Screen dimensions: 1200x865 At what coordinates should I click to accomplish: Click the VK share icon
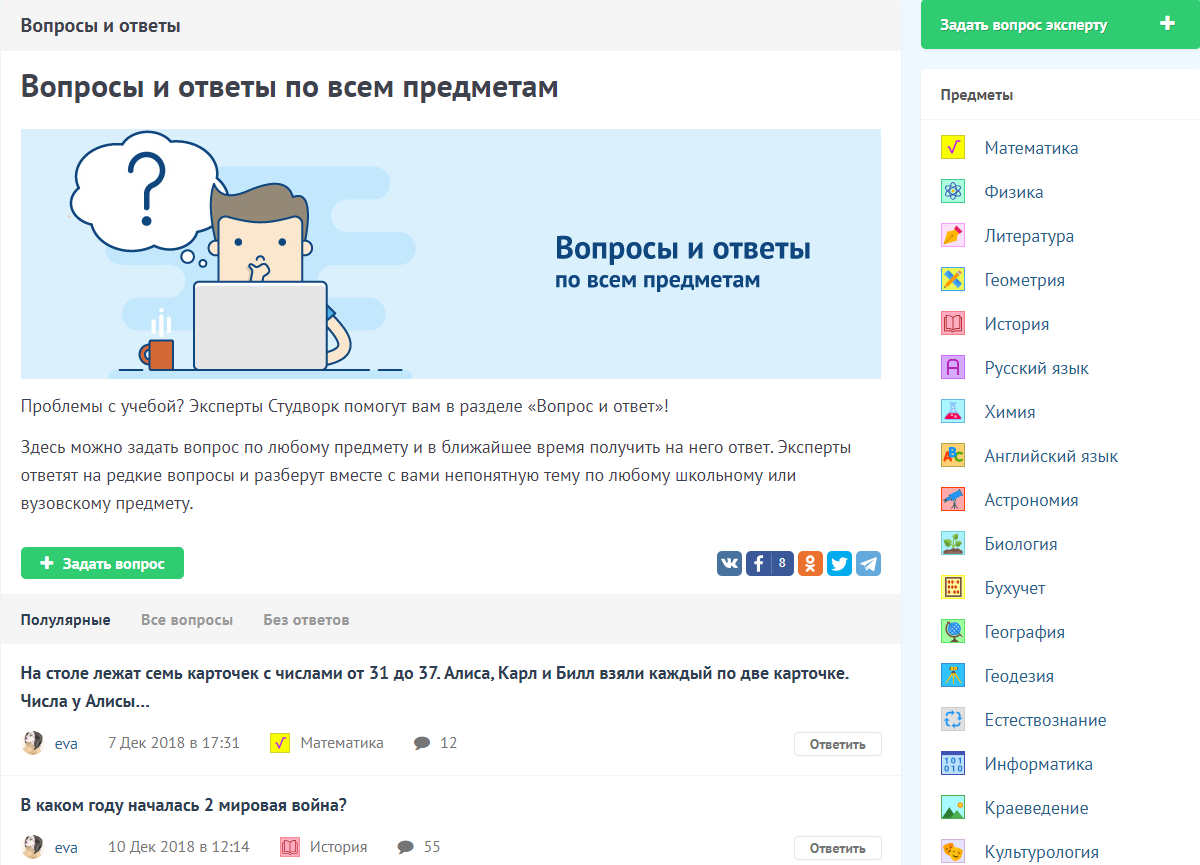(x=729, y=563)
